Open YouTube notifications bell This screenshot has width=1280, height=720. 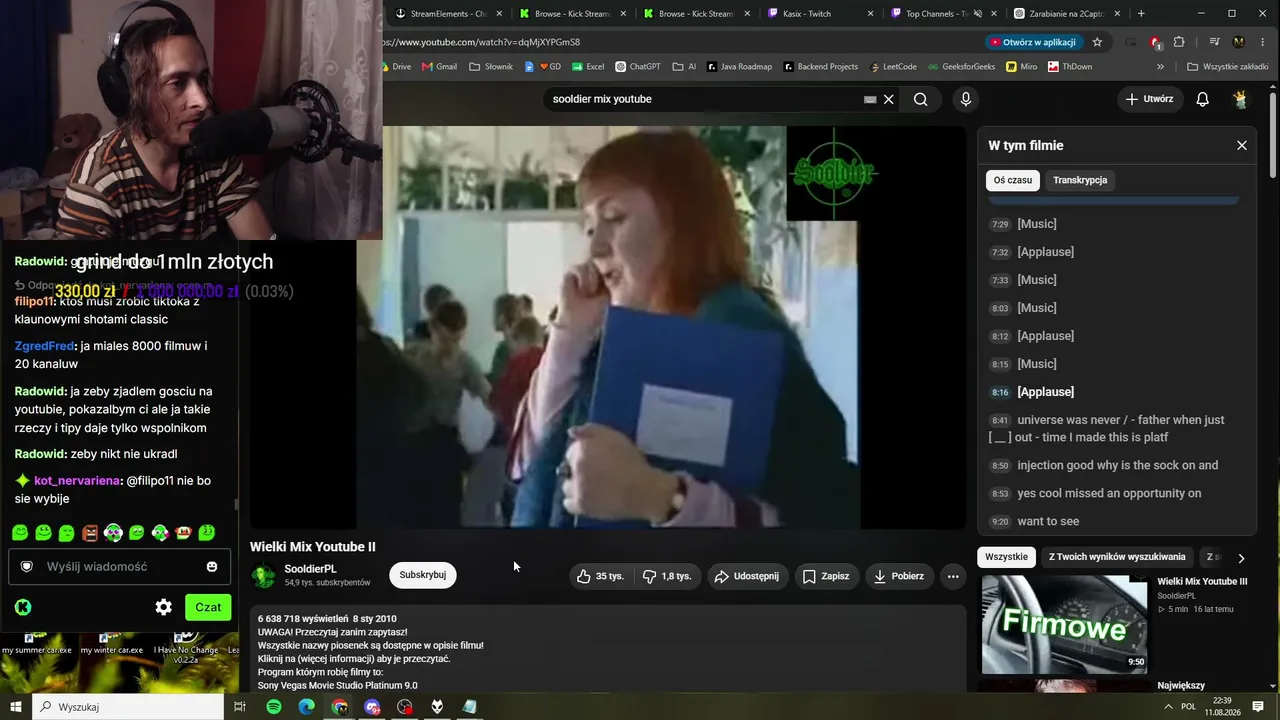[1203, 99]
